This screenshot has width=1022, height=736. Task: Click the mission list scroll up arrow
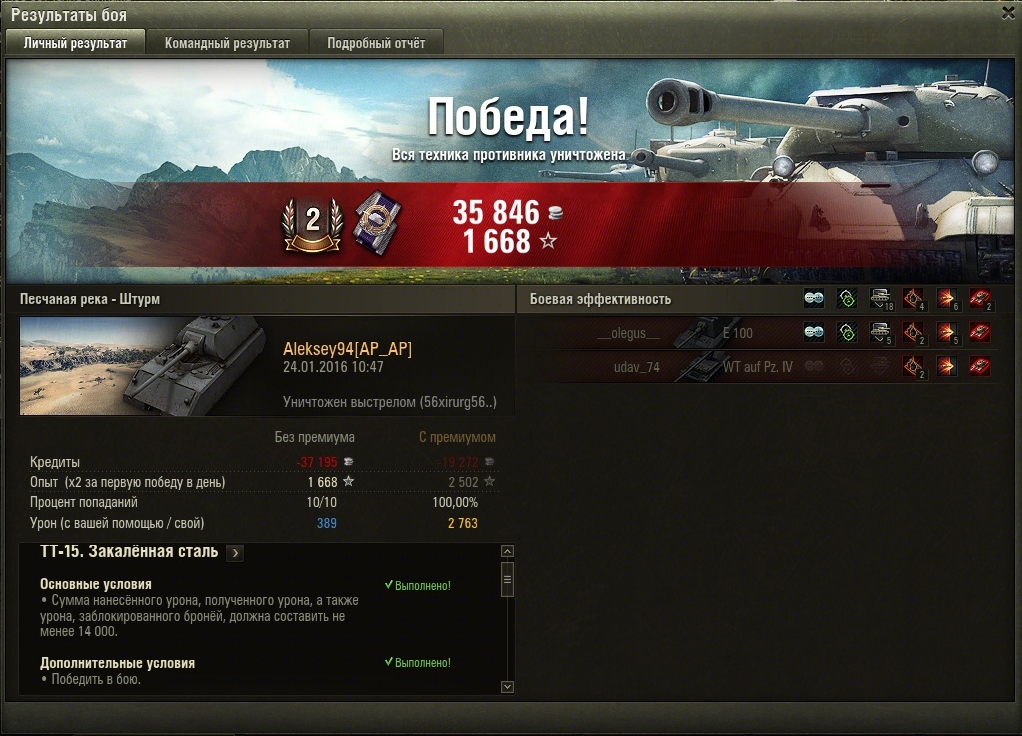[x=507, y=552]
